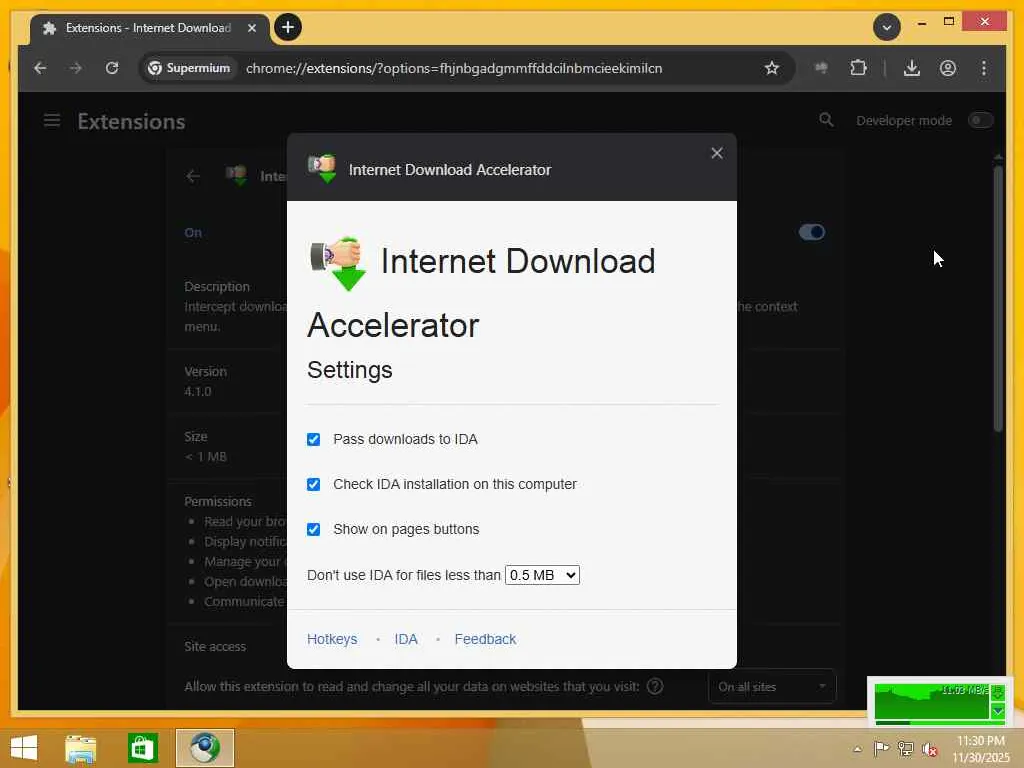The width and height of the screenshot is (1024, 768).
Task: Turn off the extension On toggle
Action: (x=812, y=232)
